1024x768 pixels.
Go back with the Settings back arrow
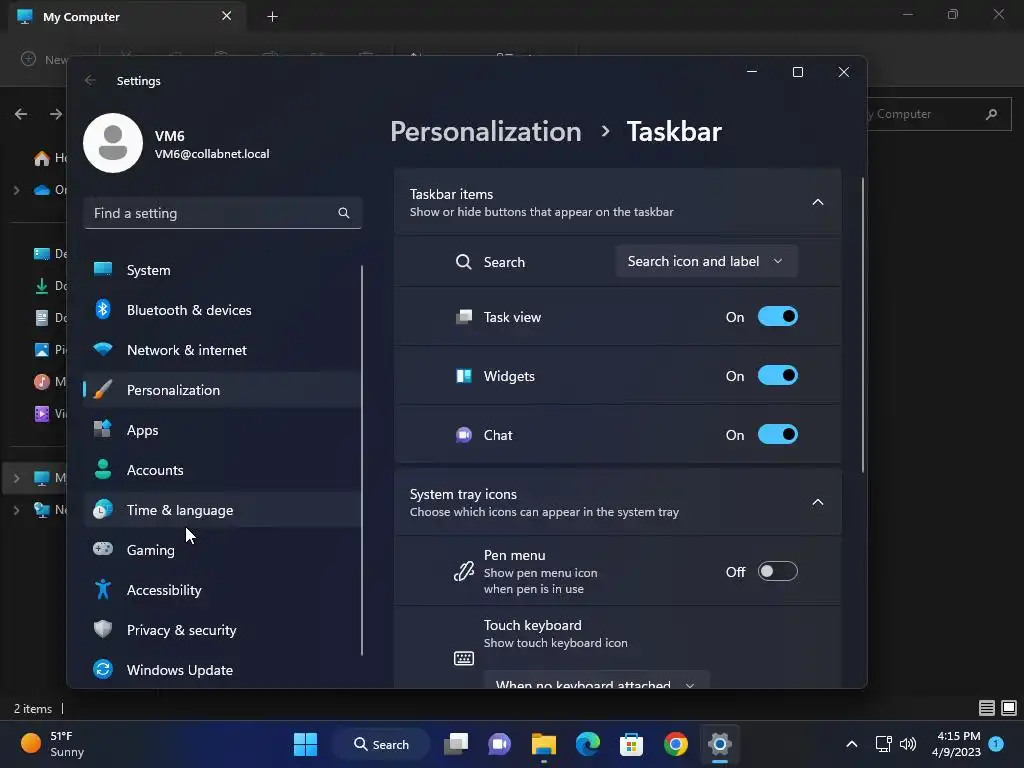click(90, 80)
